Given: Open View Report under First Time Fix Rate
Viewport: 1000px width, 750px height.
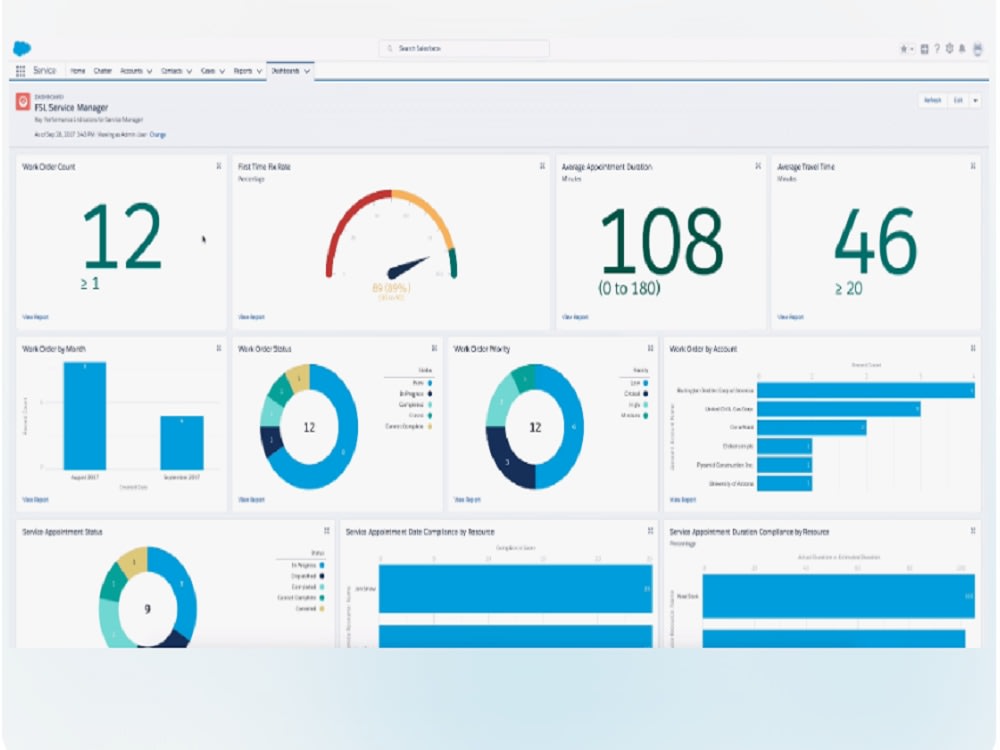Looking at the screenshot, I should [251, 317].
